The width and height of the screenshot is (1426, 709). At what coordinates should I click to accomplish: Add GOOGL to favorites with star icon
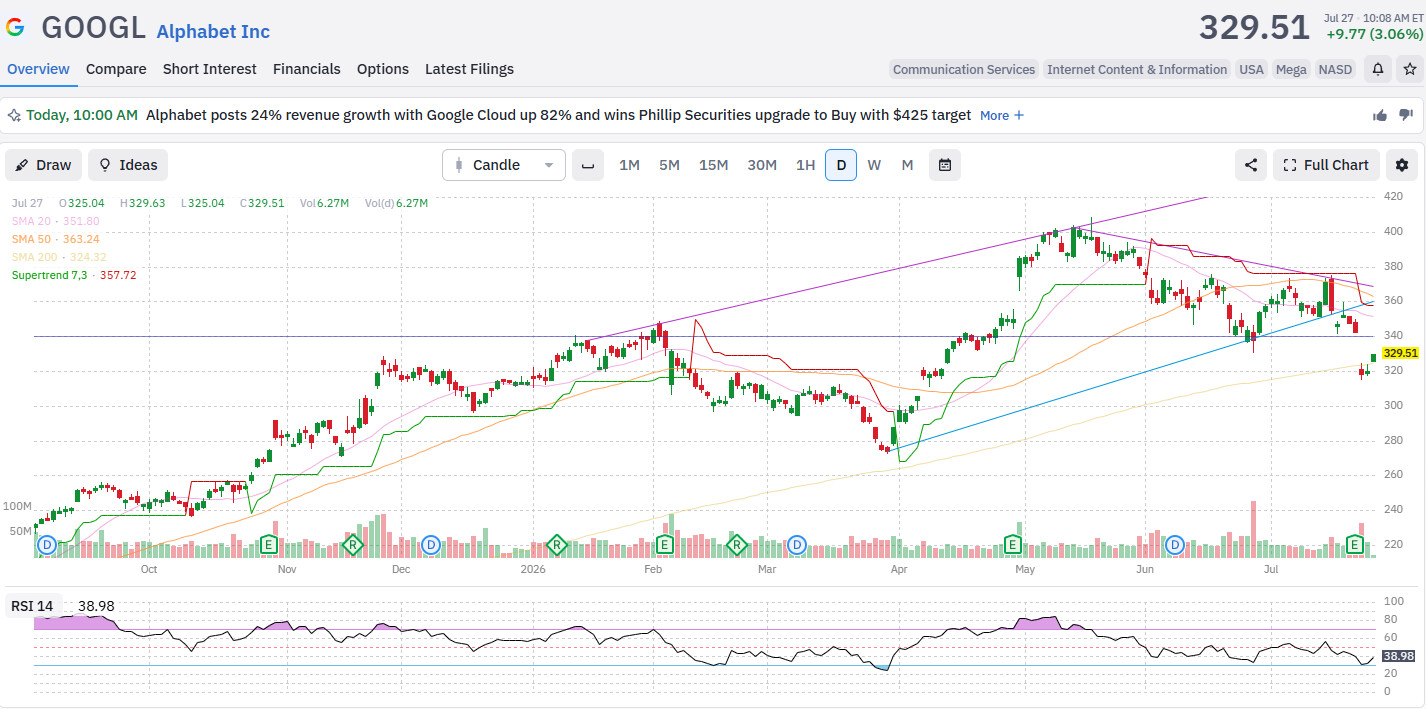(x=1409, y=69)
